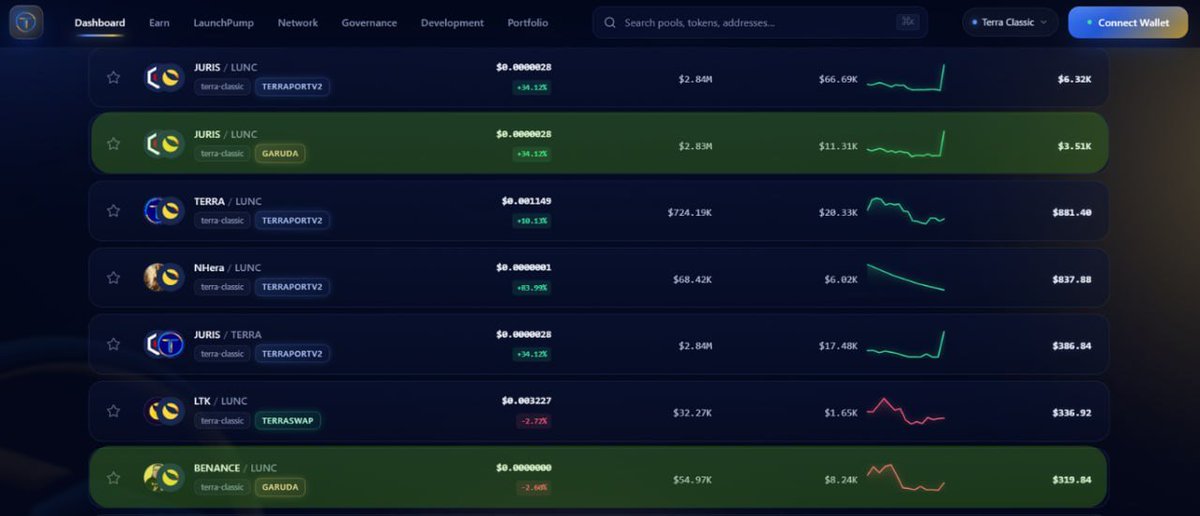Click the TERRASWAP tag on LTK / LUNC
The image size is (1200, 516).
(288, 421)
